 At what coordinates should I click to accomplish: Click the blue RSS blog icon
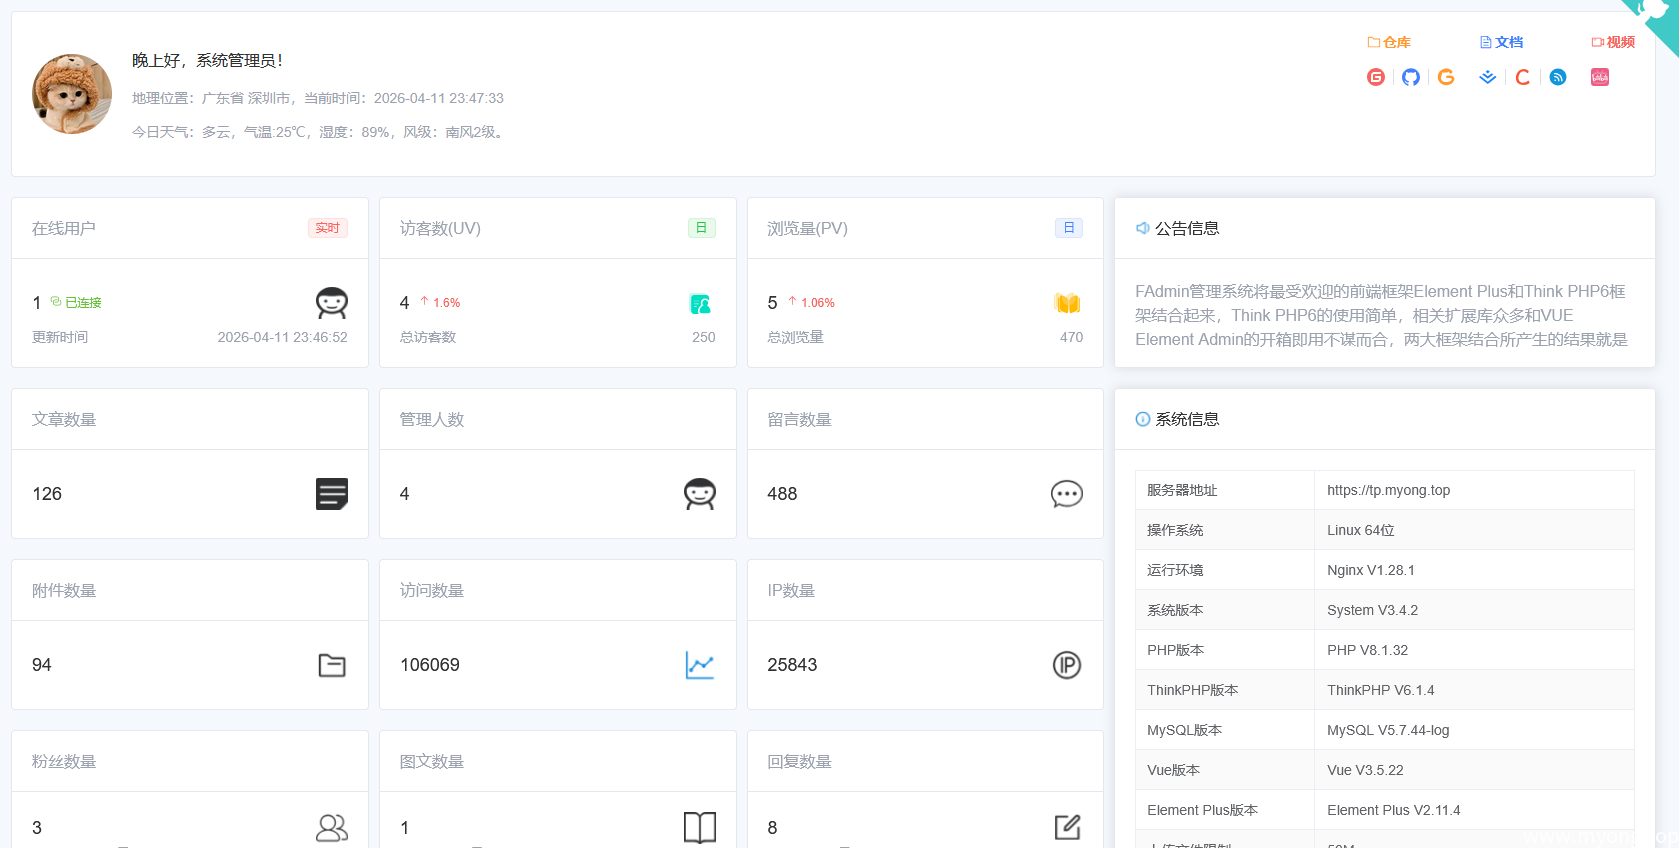[x=1558, y=77]
